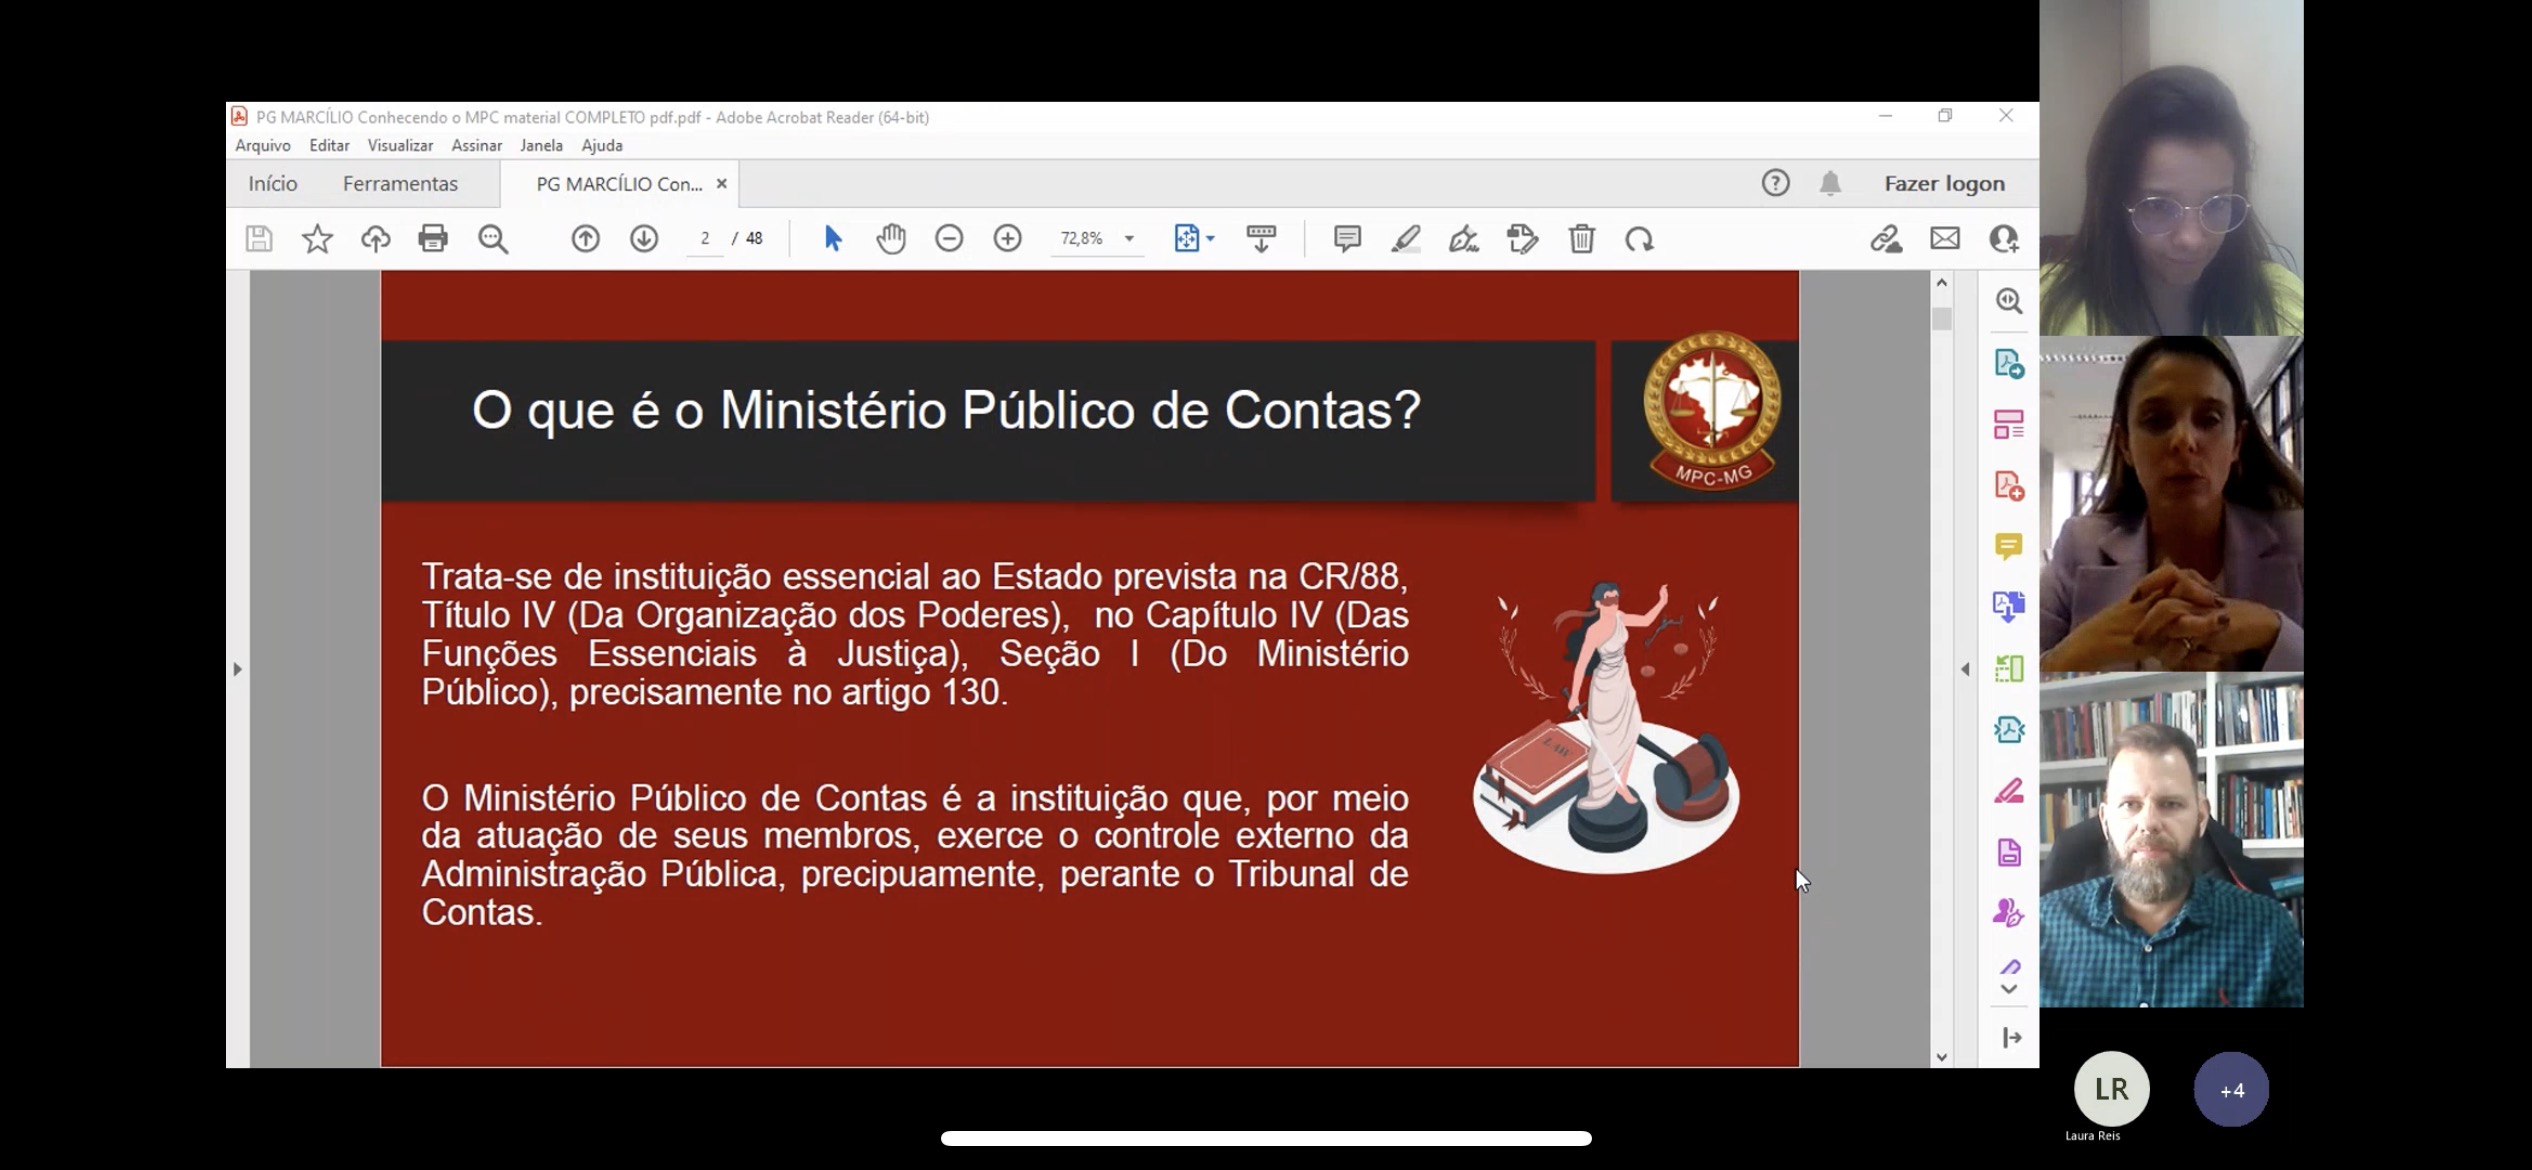Image resolution: width=2532 pixels, height=1170 pixels.
Task: Click the Send by email envelope icon
Action: 1945,239
